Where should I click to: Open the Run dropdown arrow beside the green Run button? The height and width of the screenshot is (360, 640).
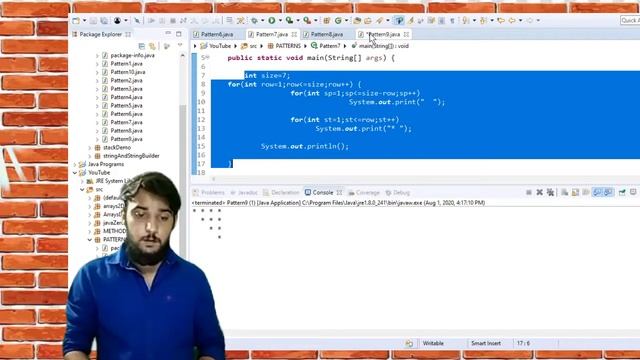click(x=280, y=20)
